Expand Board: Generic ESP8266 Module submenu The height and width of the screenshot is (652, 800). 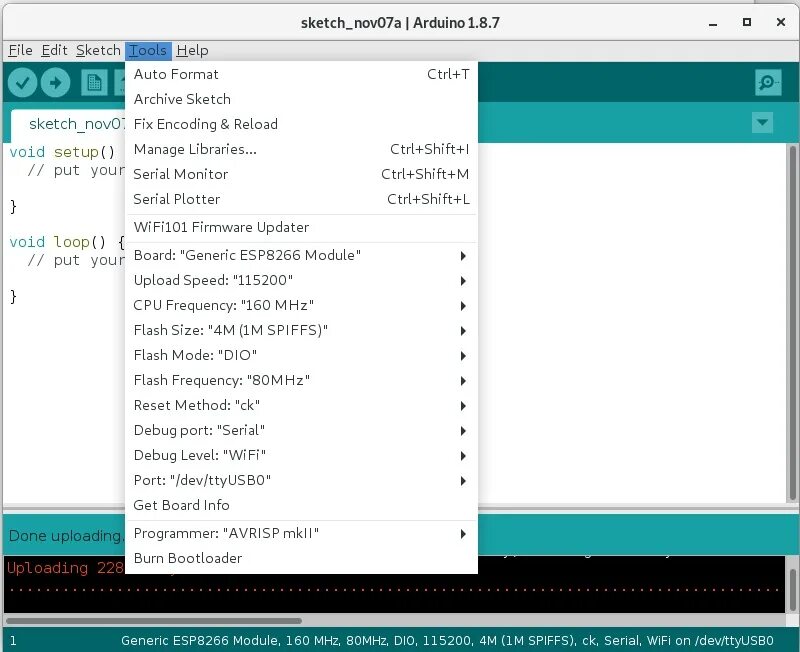(x=301, y=256)
